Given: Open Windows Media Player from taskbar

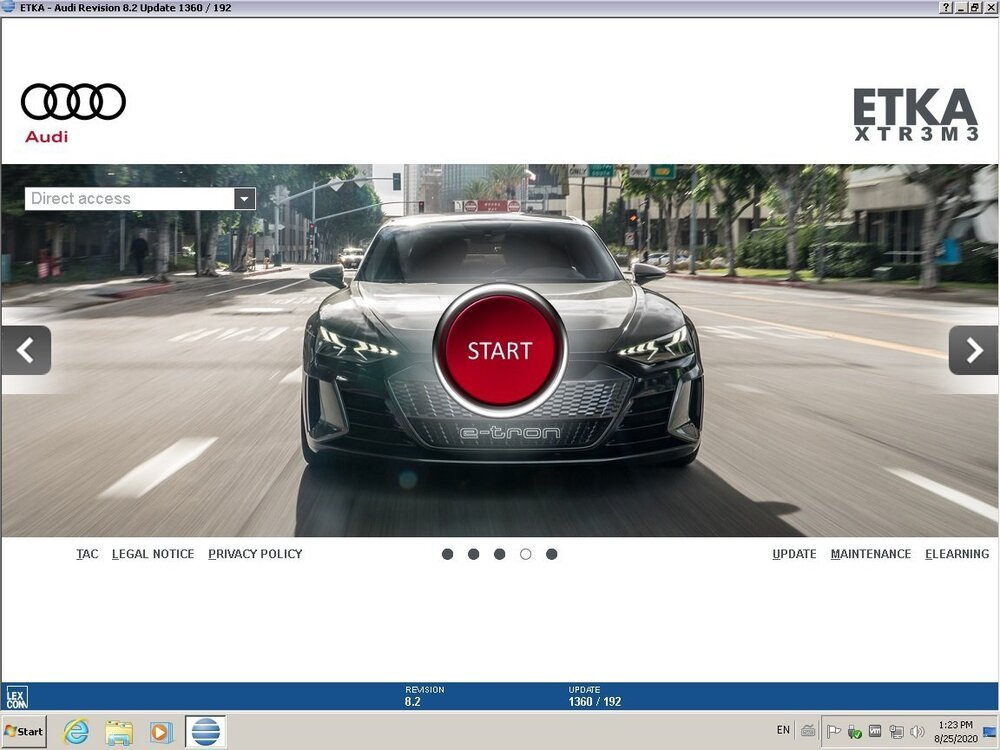Looking at the screenshot, I should pyautogui.click(x=161, y=732).
